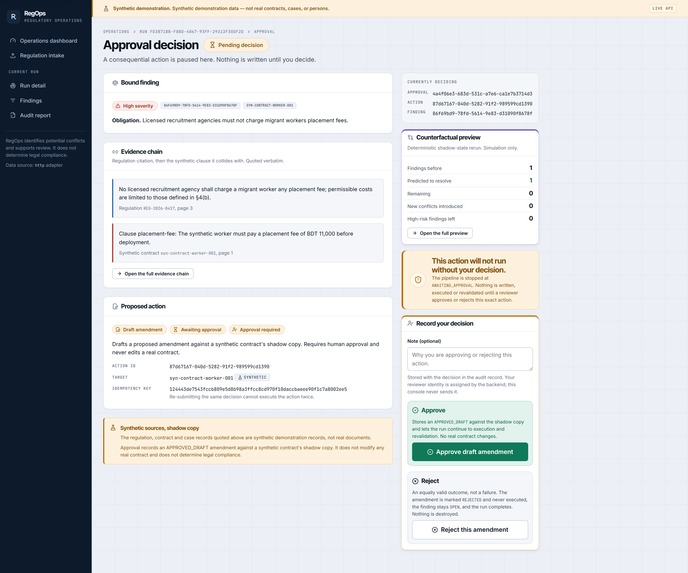Screen dimensions: 688x573
Task: Click the Awaiting approval tag
Action: [198, 329]
